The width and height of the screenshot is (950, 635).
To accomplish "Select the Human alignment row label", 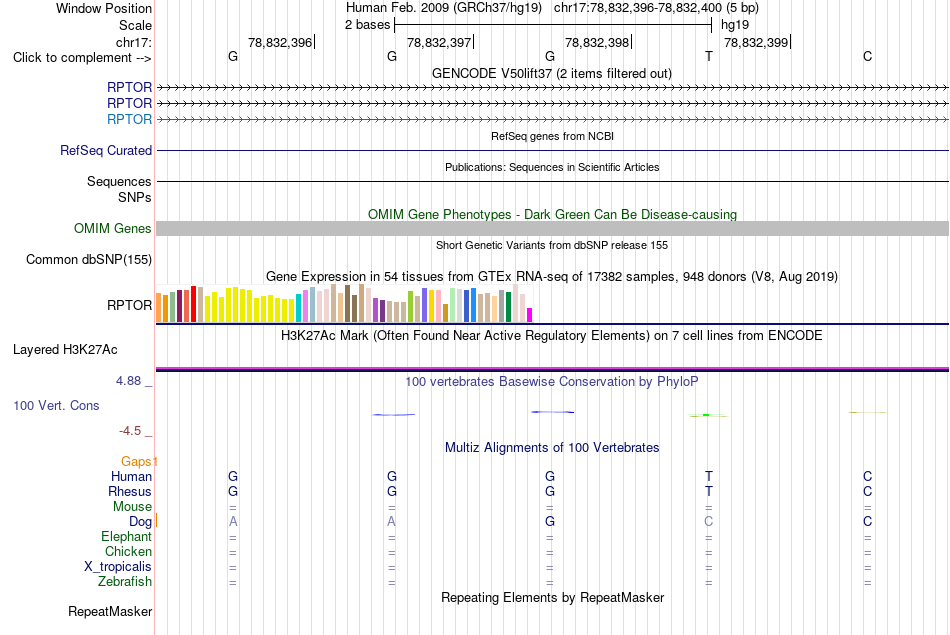I will pos(131,477).
